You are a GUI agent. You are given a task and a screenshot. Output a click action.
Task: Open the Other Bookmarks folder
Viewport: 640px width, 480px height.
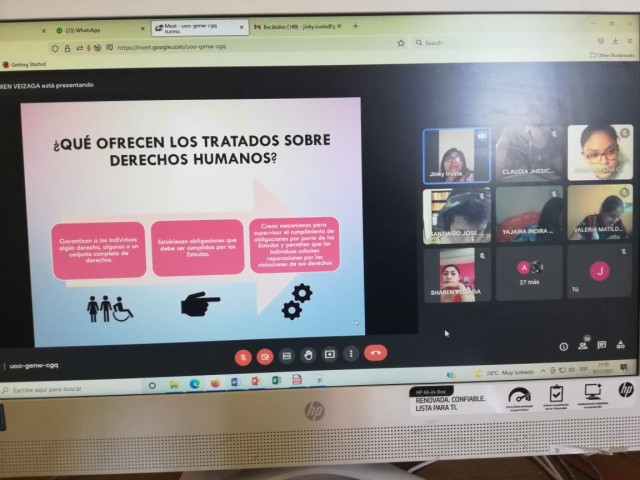point(613,55)
